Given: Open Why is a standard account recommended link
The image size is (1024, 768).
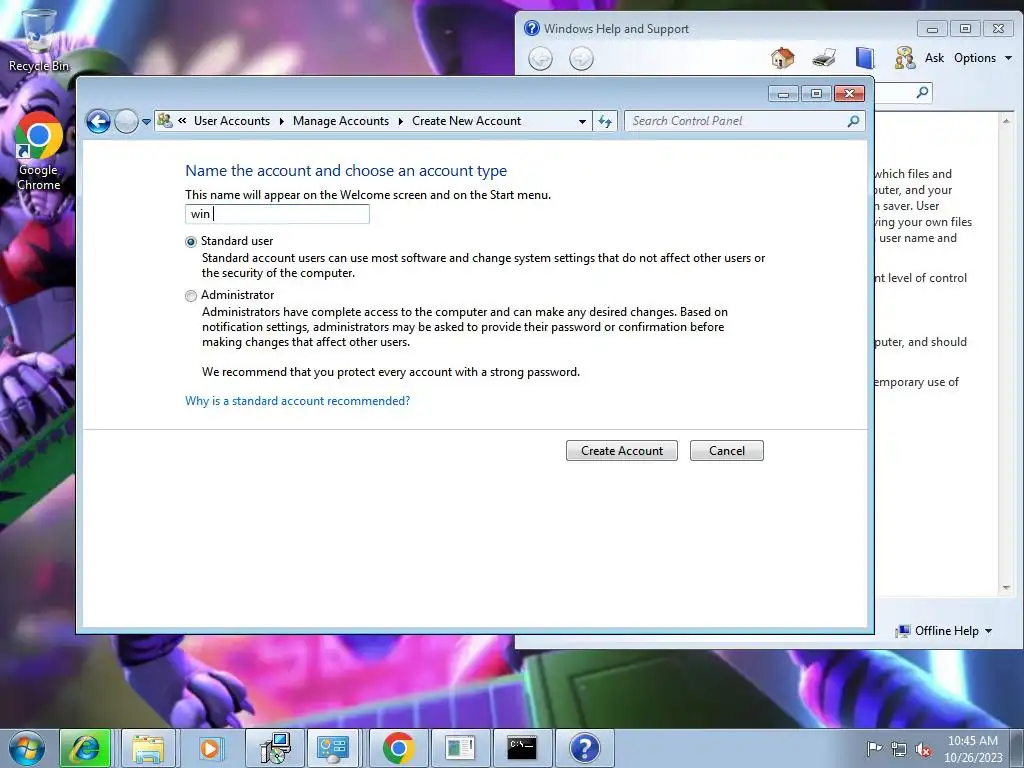Looking at the screenshot, I should click(298, 401).
